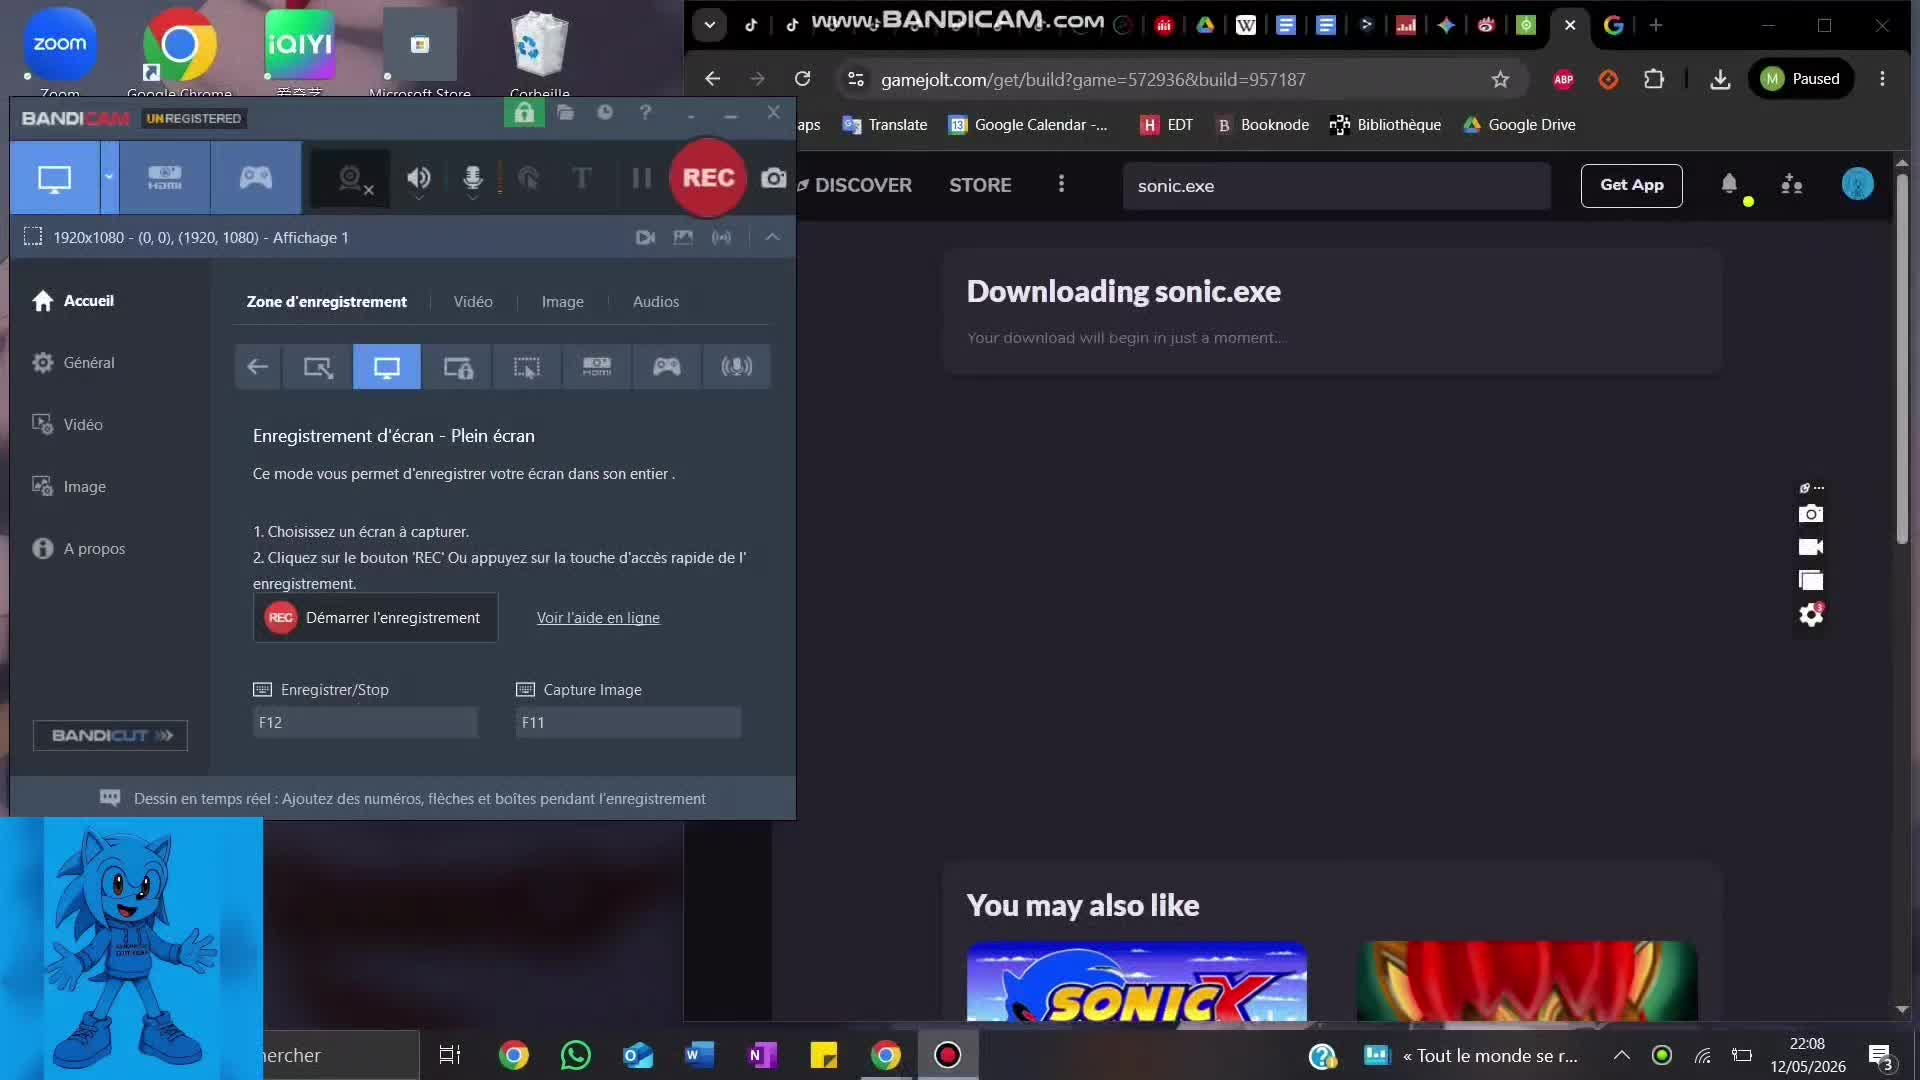
Task: Open Vidéo settings in sidebar
Action: tap(67, 425)
